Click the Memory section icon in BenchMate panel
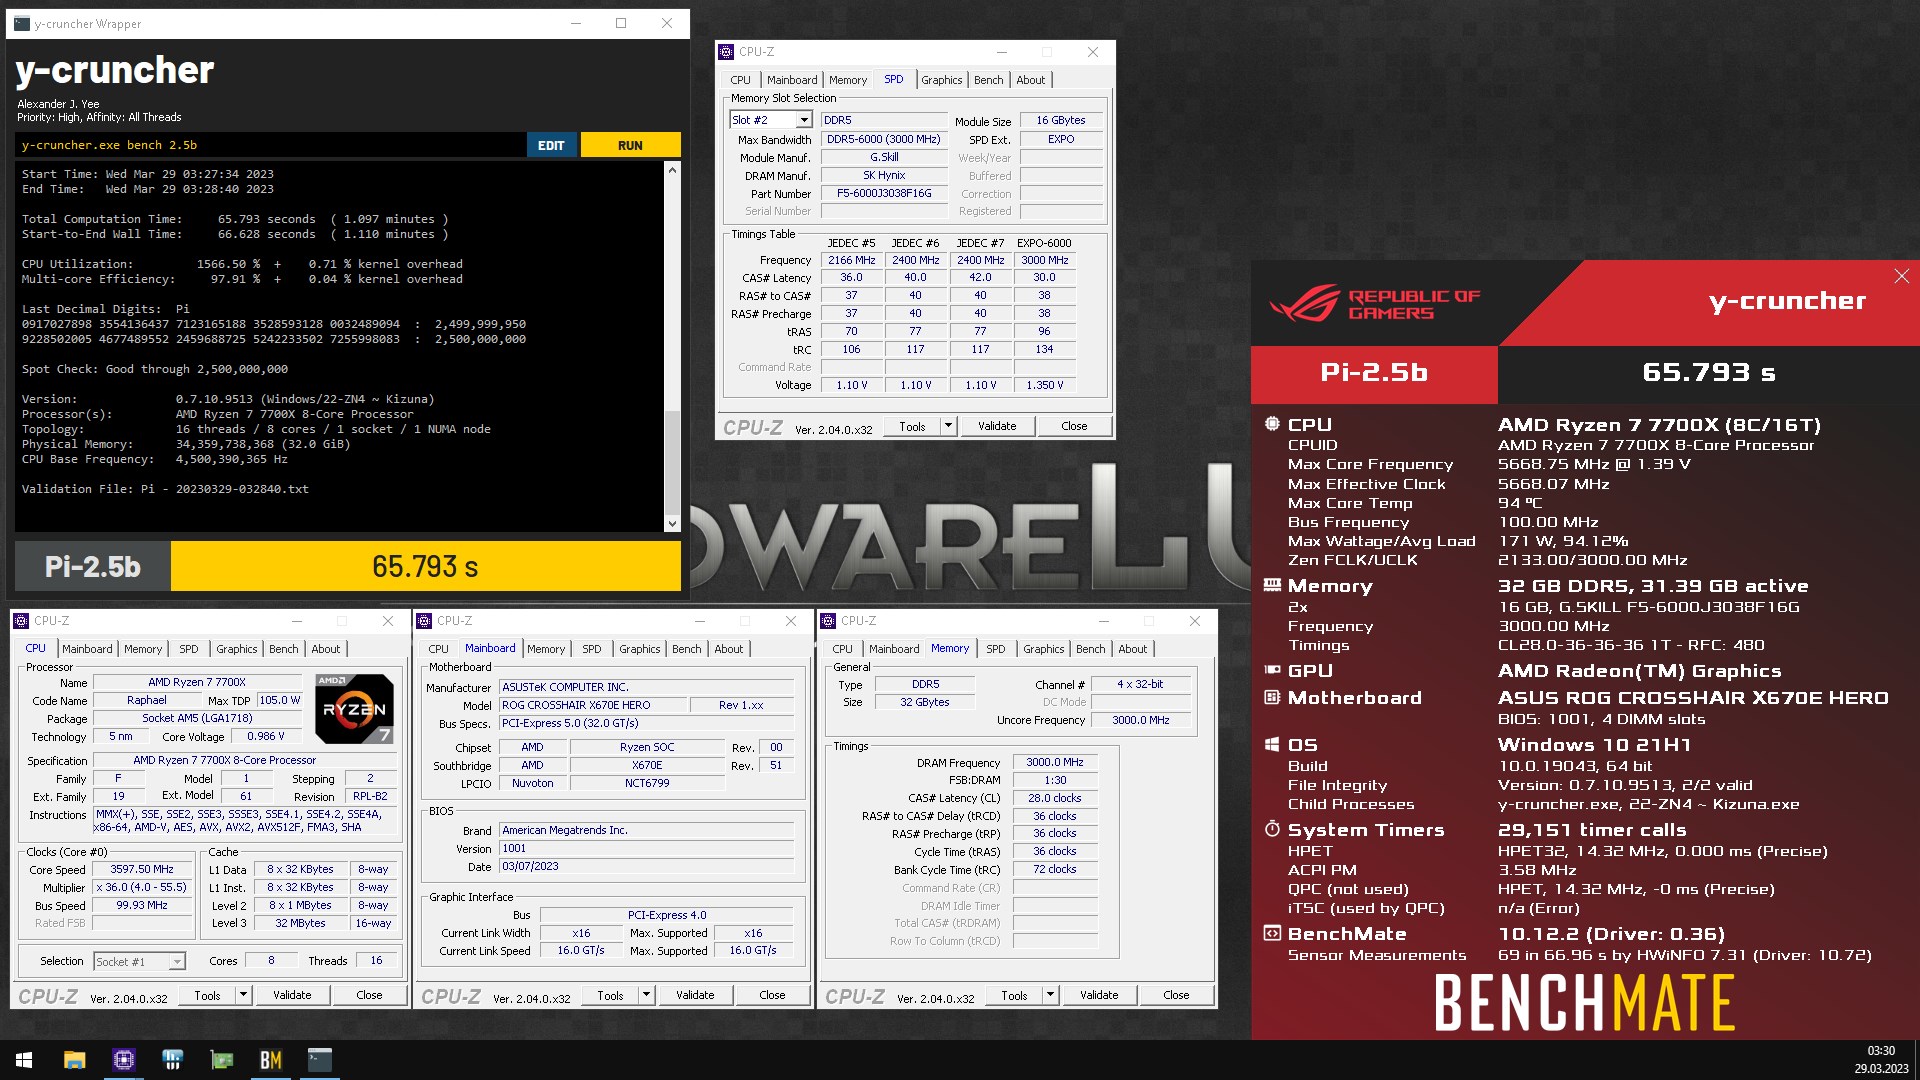Image resolution: width=1920 pixels, height=1080 pixels. point(1272,585)
